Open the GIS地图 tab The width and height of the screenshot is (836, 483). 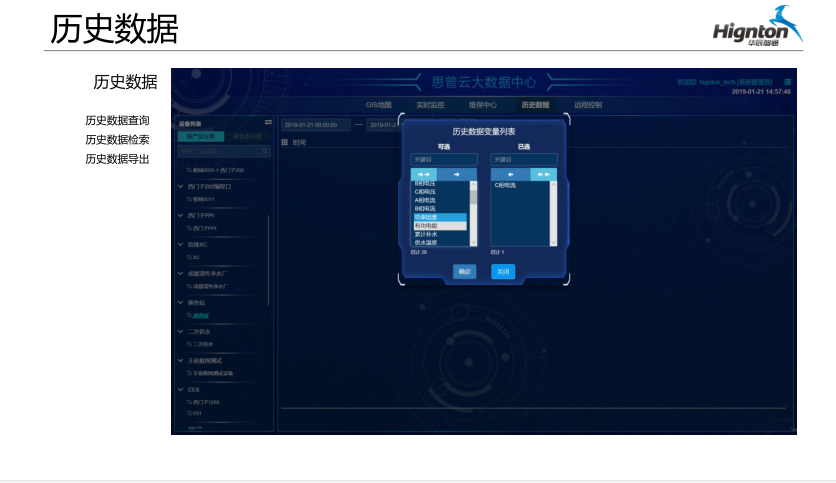coord(378,104)
